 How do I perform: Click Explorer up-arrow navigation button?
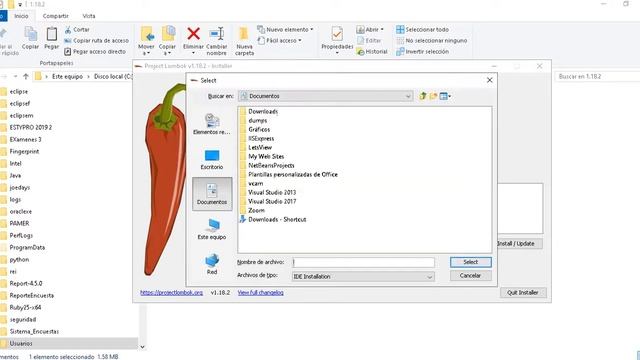coord(26,76)
